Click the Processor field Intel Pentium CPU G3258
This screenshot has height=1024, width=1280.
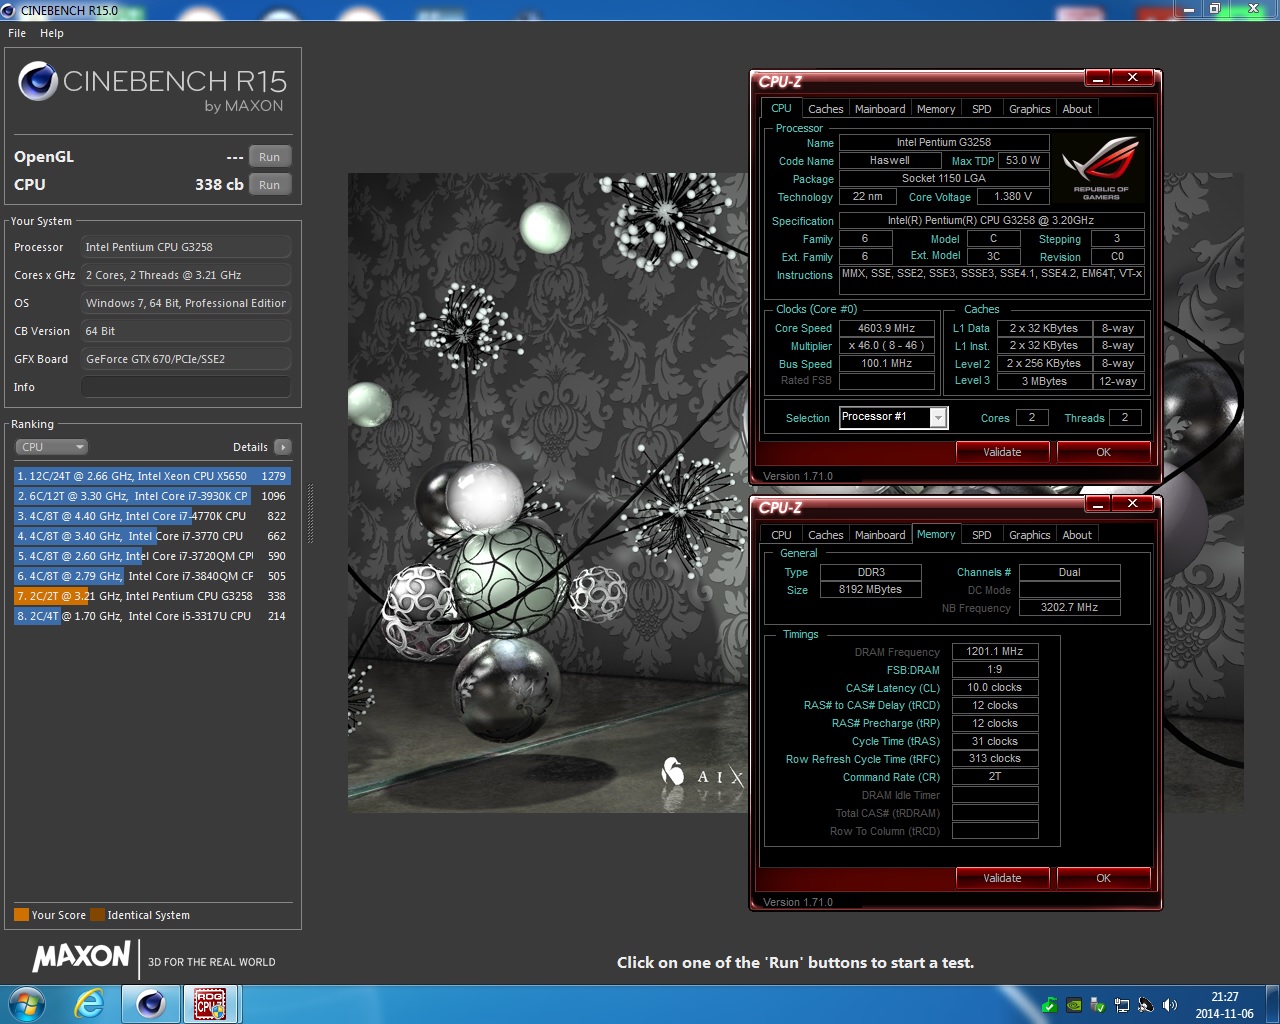click(x=186, y=247)
